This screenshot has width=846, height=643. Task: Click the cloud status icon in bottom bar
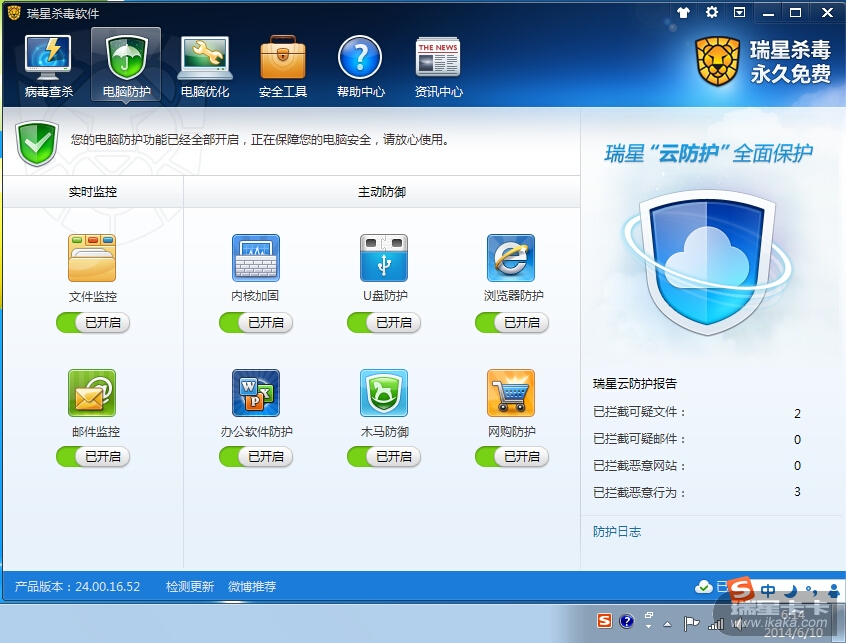(x=704, y=586)
